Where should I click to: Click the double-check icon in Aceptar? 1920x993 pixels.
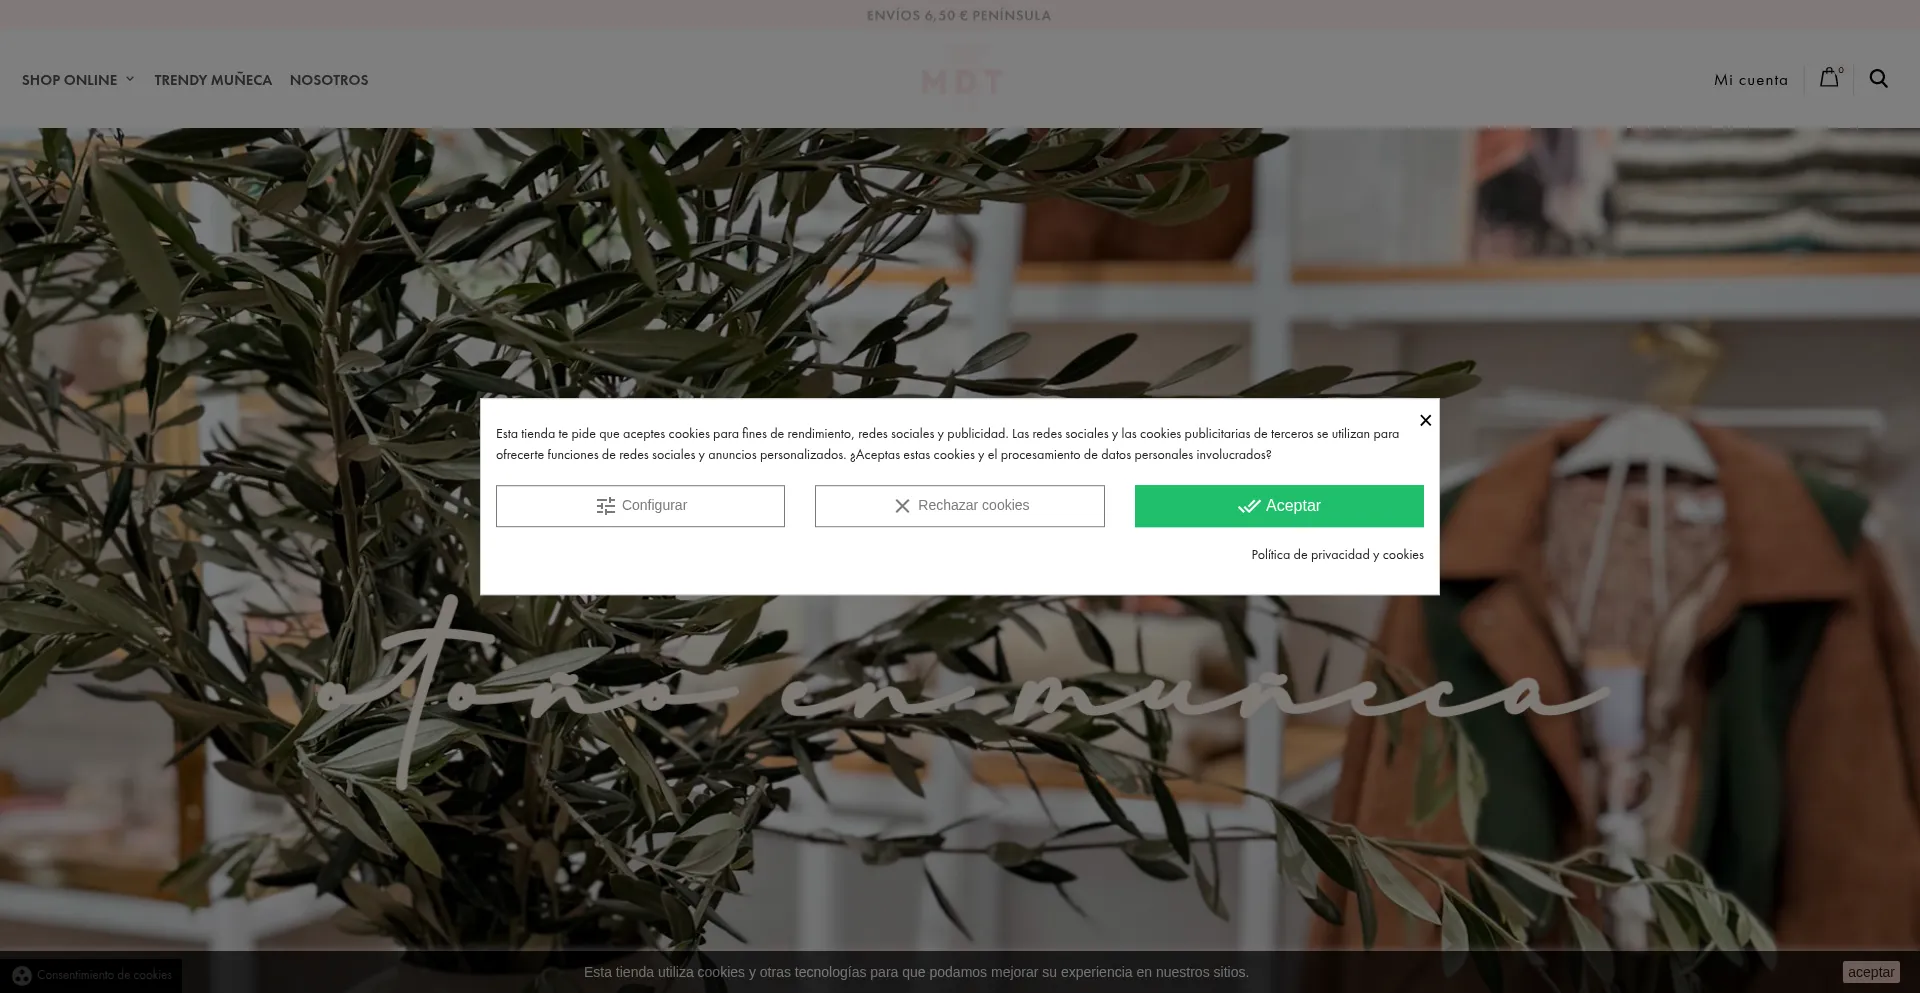(x=1248, y=506)
